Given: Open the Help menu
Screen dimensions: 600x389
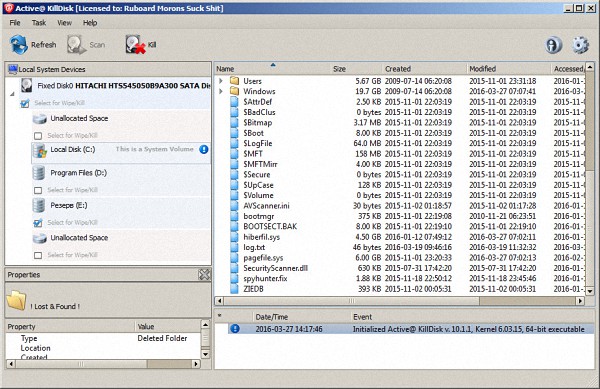Looking at the screenshot, I should [x=90, y=23].
